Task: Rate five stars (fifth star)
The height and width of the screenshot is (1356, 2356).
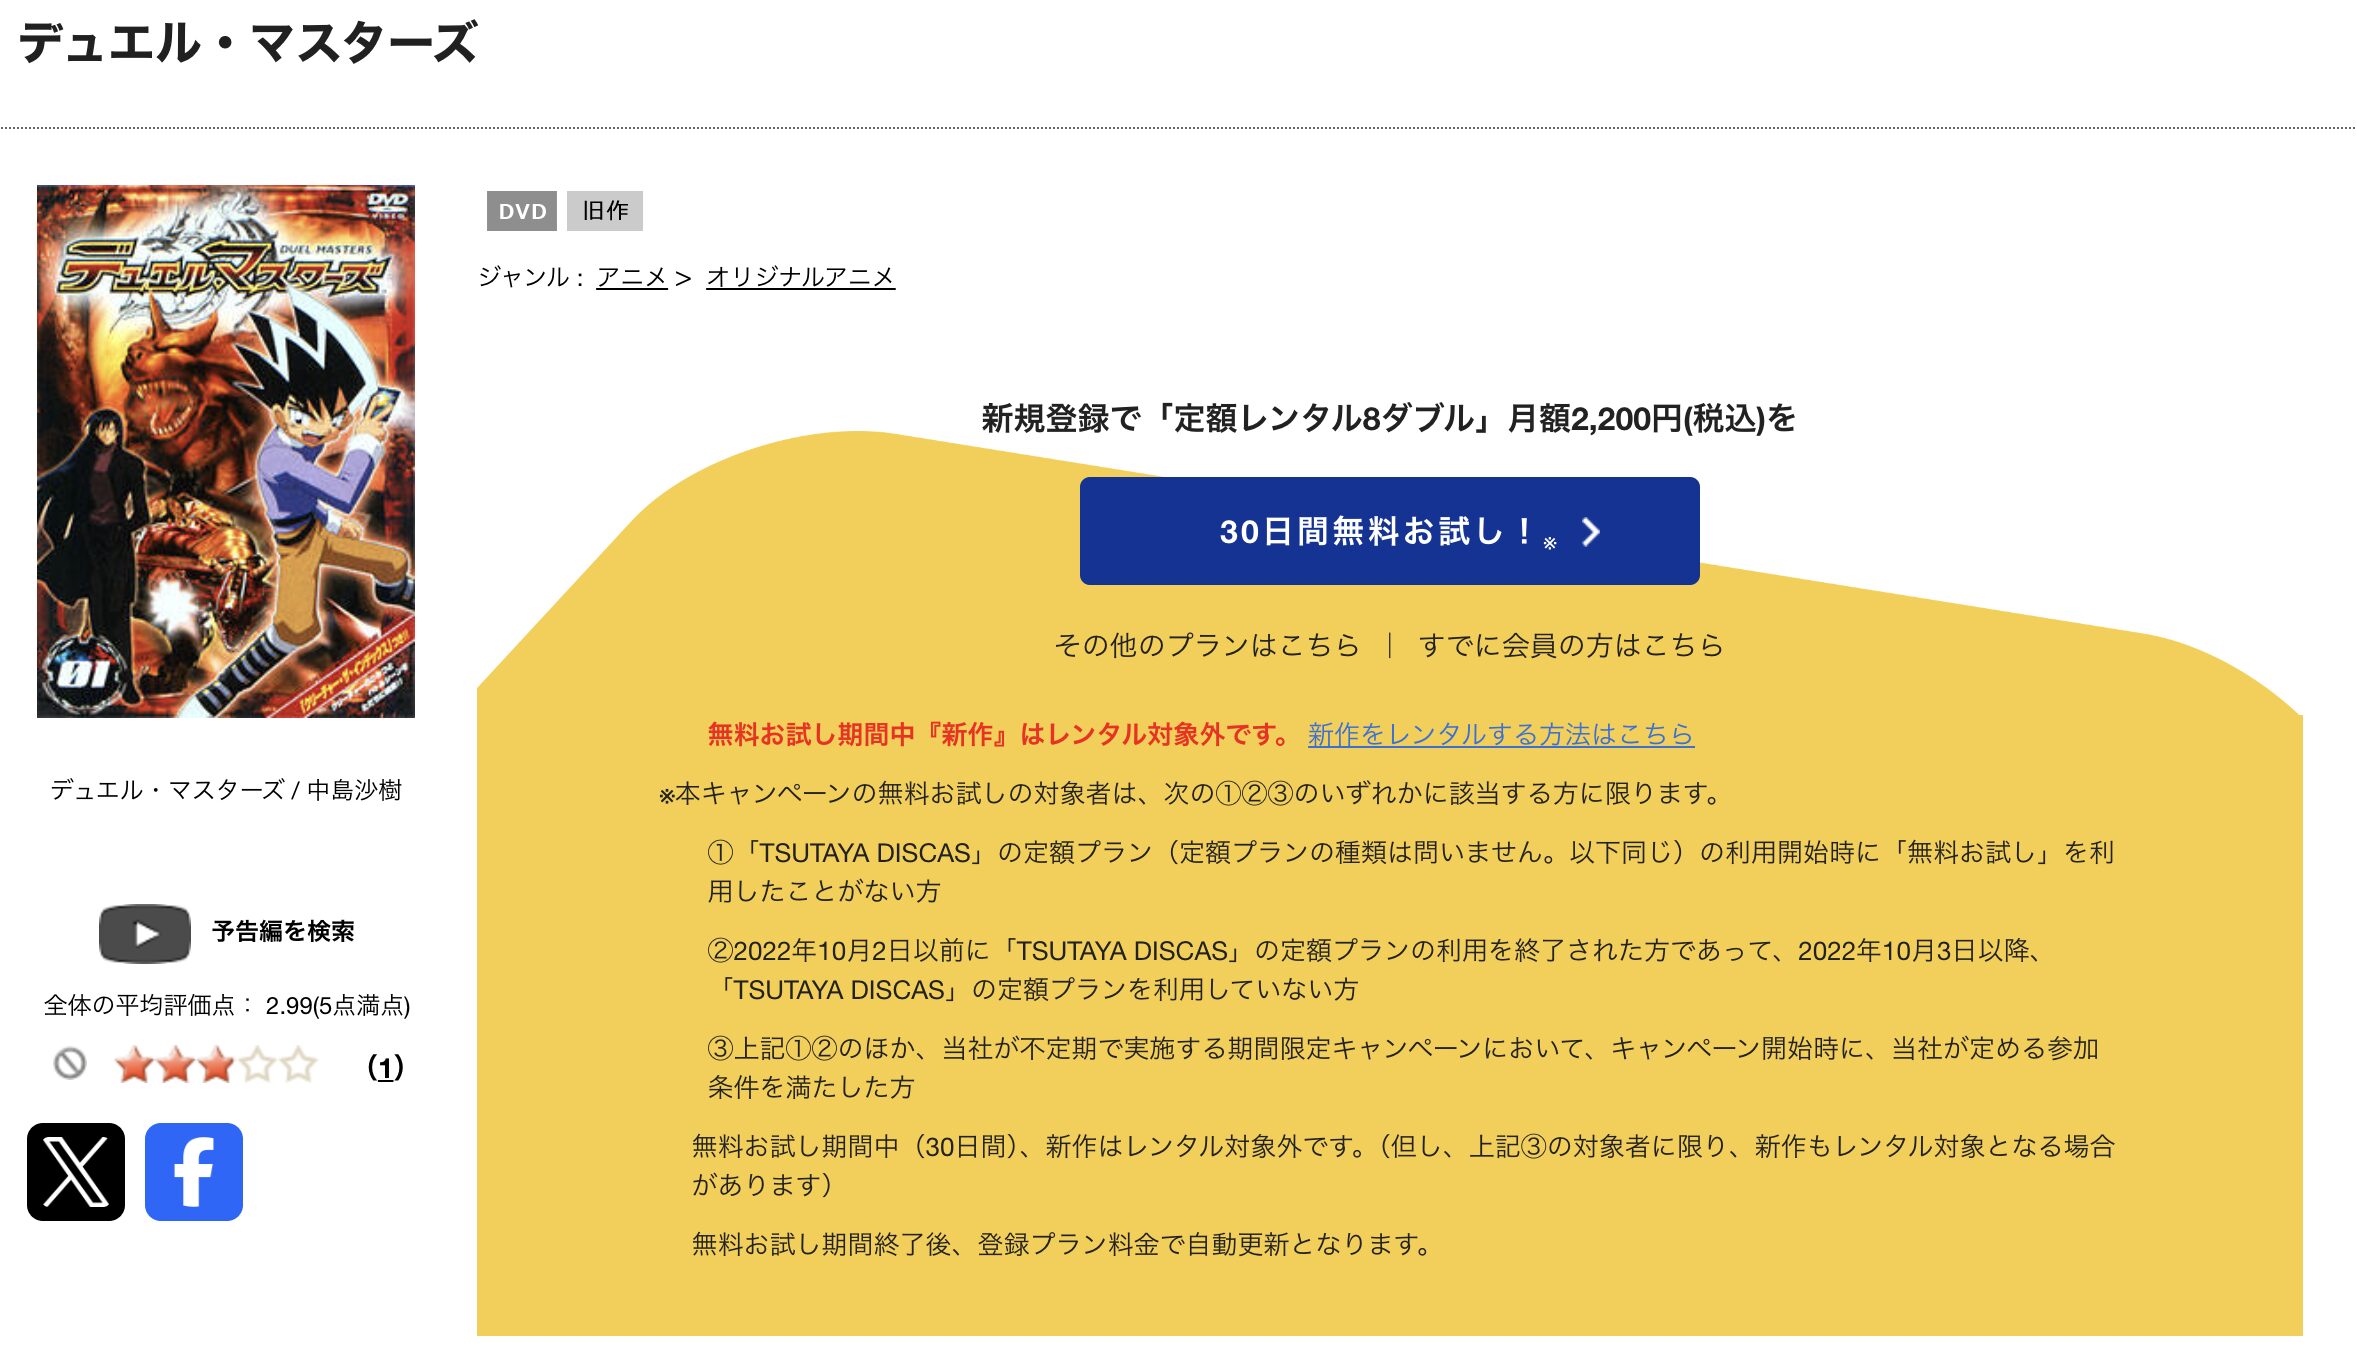Action: coord(298,1065)
